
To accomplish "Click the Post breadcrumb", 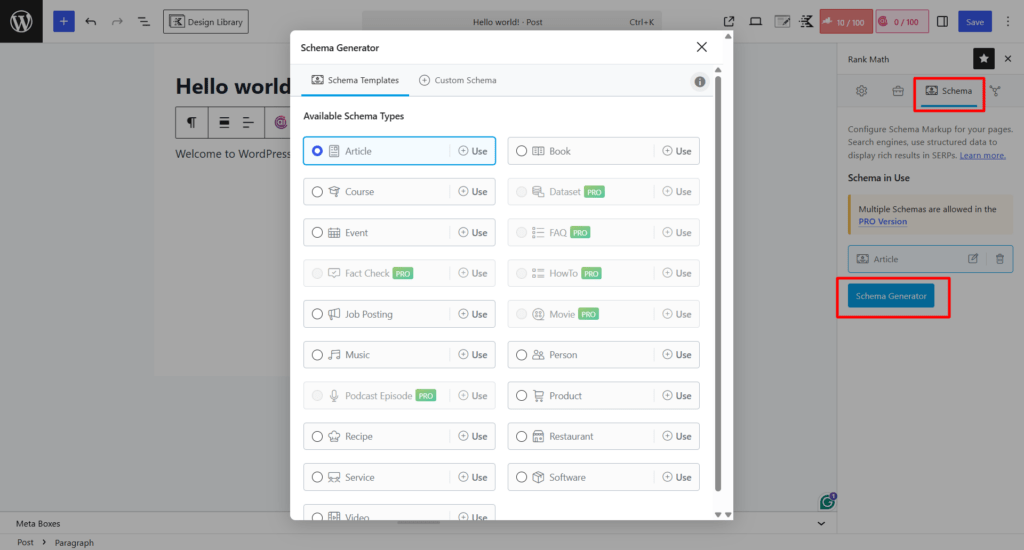I will pos(25,542).
